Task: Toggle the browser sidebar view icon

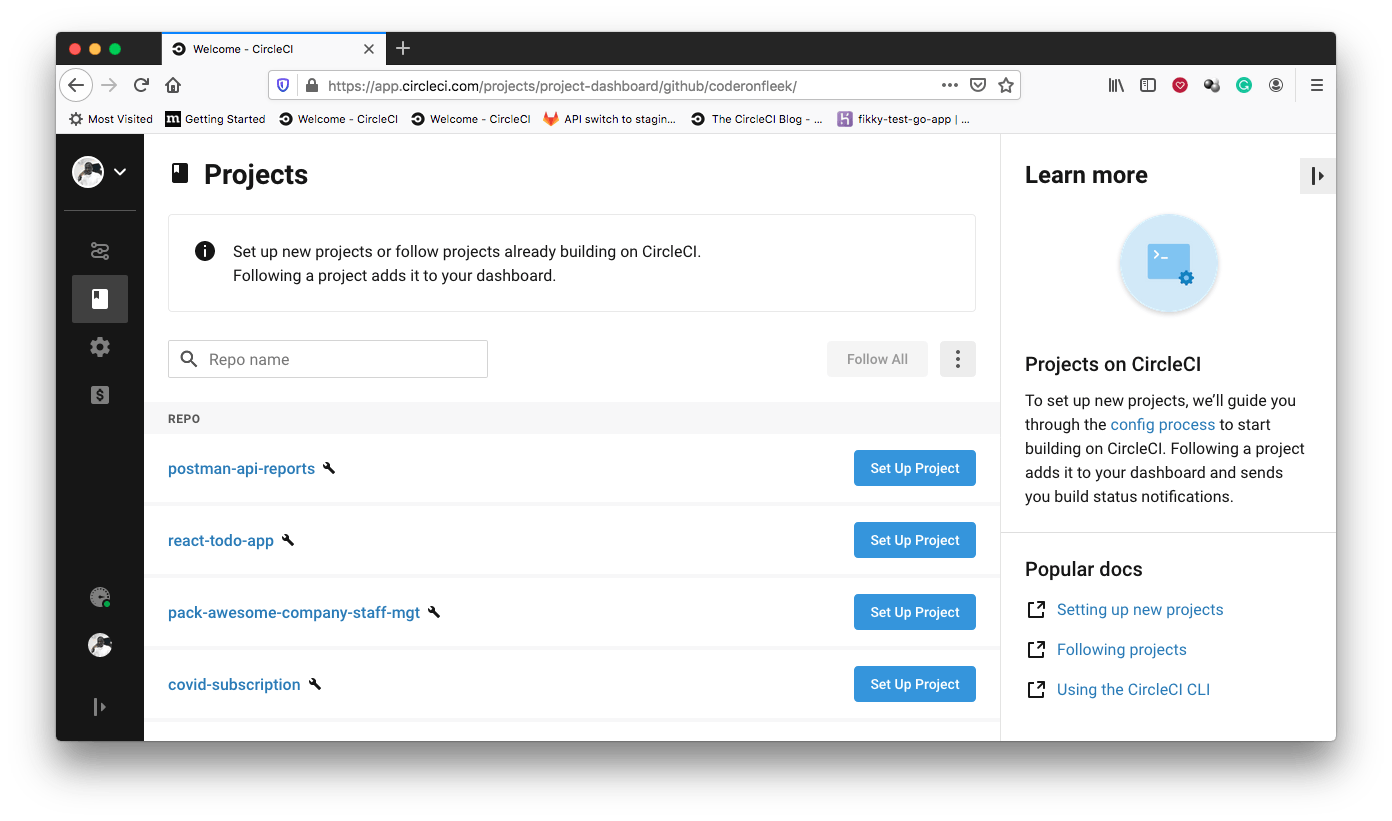Action: point(1147,85)
